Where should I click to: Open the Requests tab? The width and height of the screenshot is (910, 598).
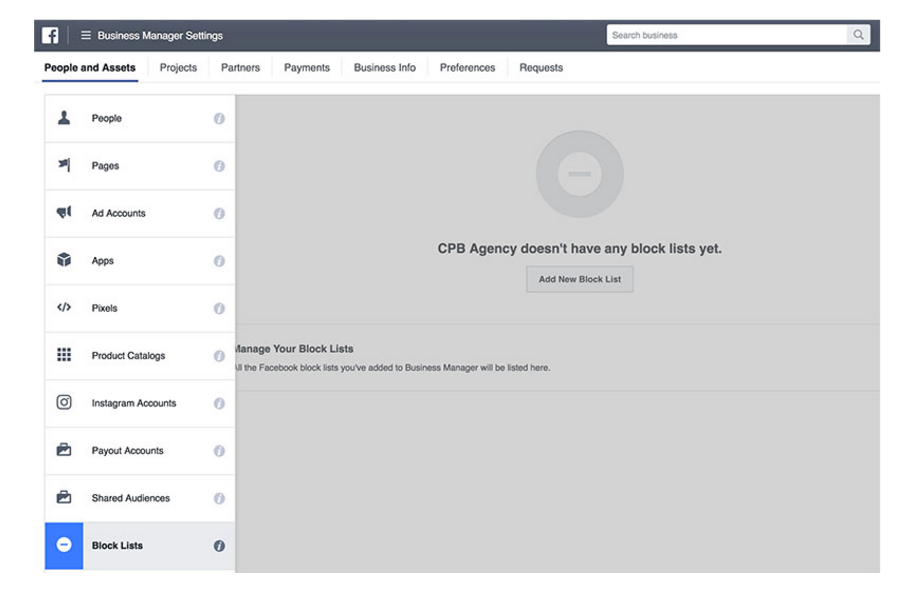click(541, 68)
